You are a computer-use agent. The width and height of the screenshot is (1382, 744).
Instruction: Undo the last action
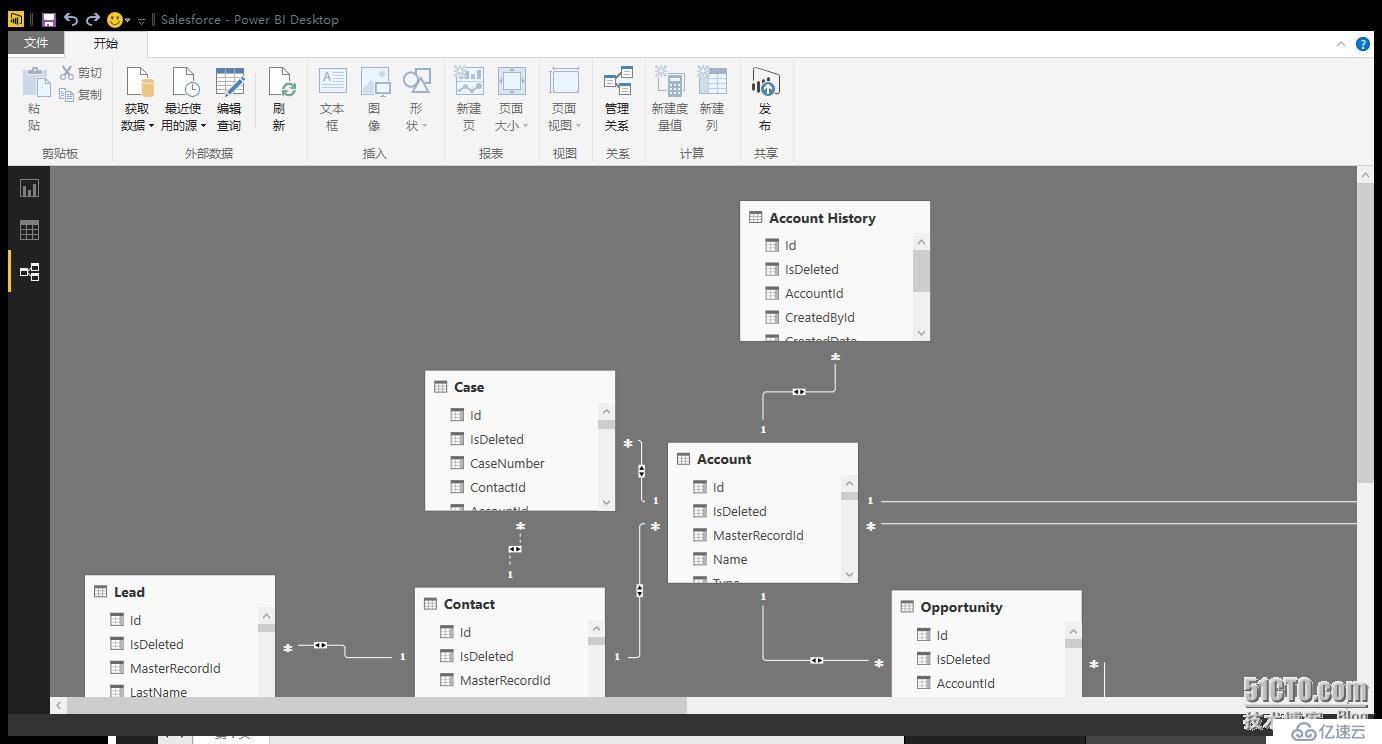point(70,19)
